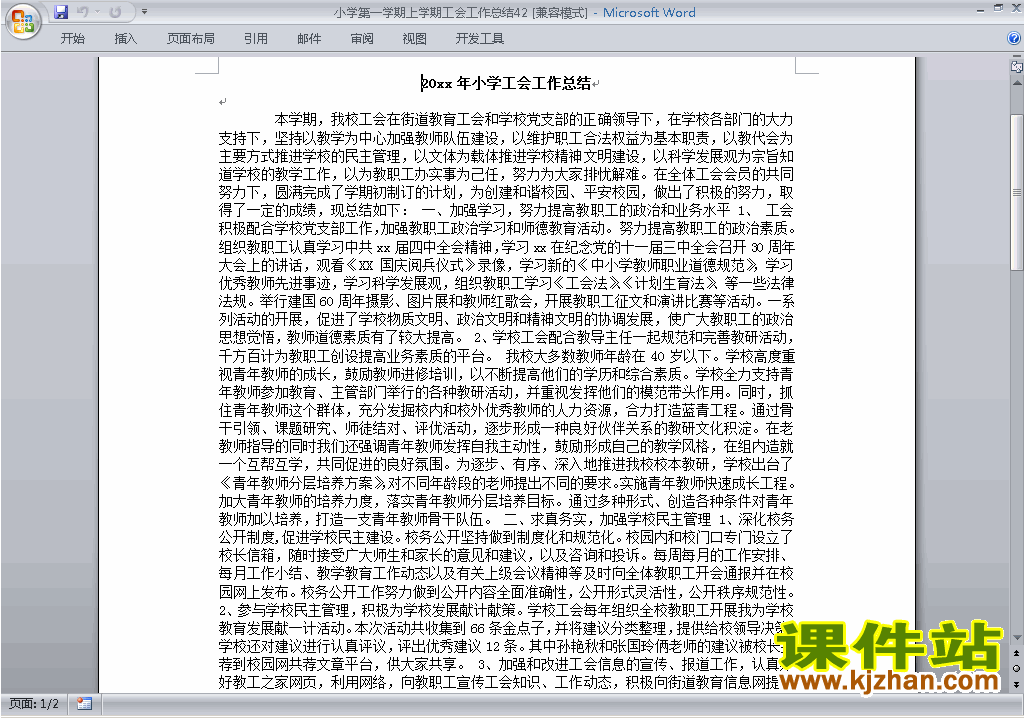Customize the Quick Access Toolbar
This screenshot has width=1024, height=718.
[144, 12]
